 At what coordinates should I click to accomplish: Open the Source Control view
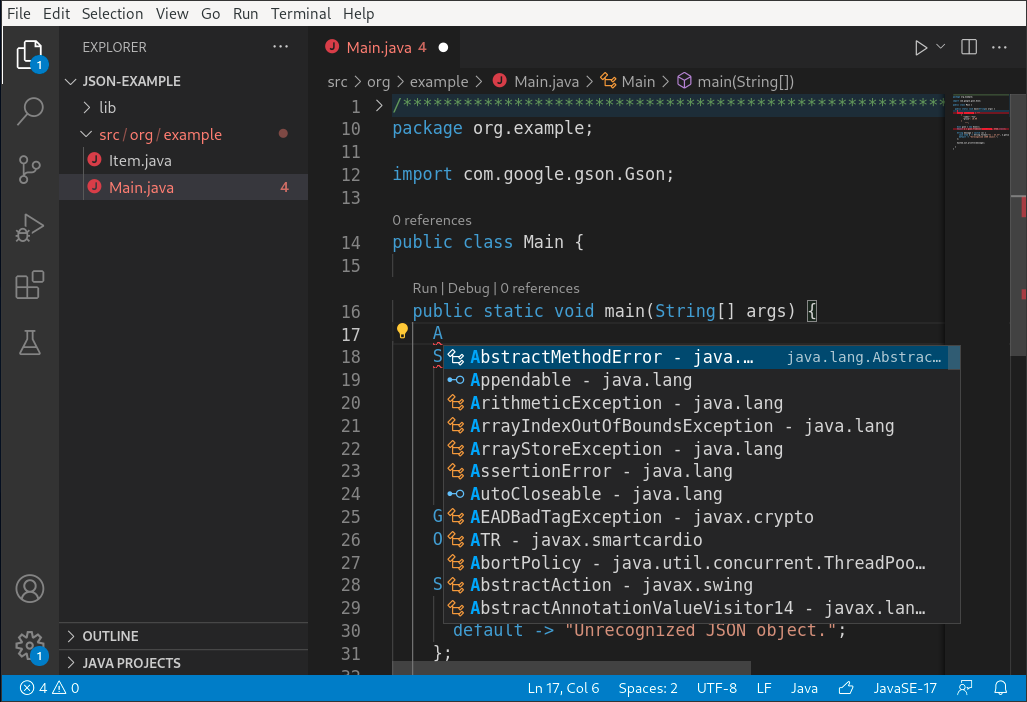pos(30,169)
